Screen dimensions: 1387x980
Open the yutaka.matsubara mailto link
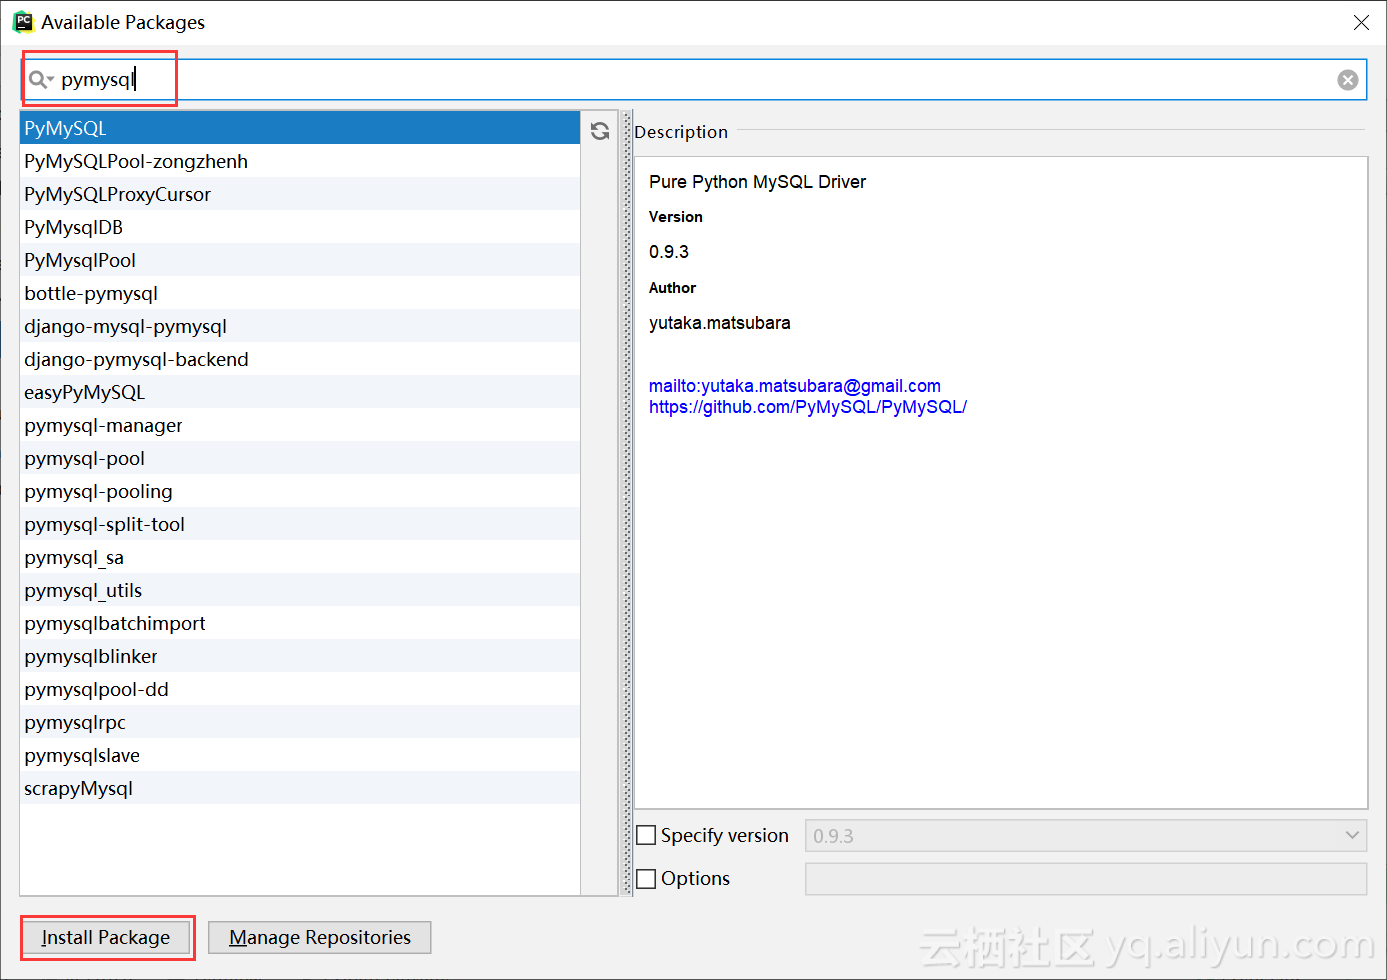(x=795, y=386)
